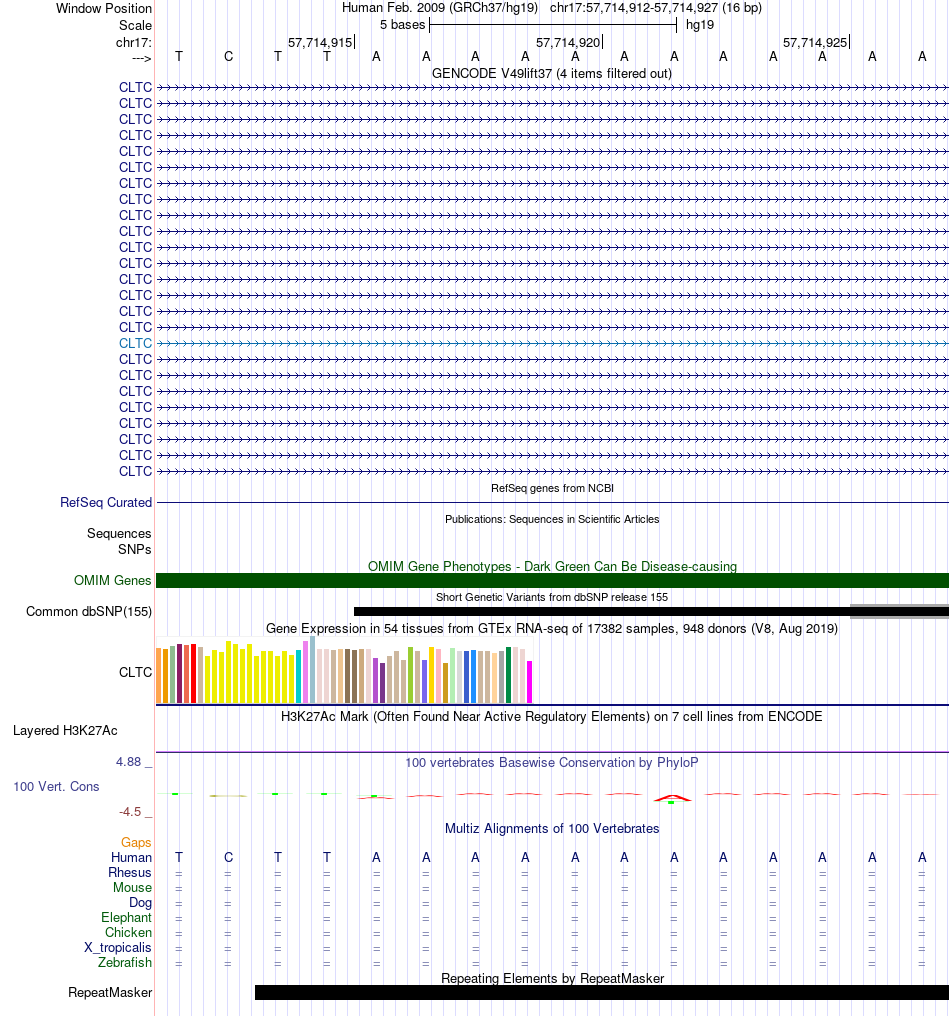
Task: Select the Human alignment row label
Action: point(131,857)
